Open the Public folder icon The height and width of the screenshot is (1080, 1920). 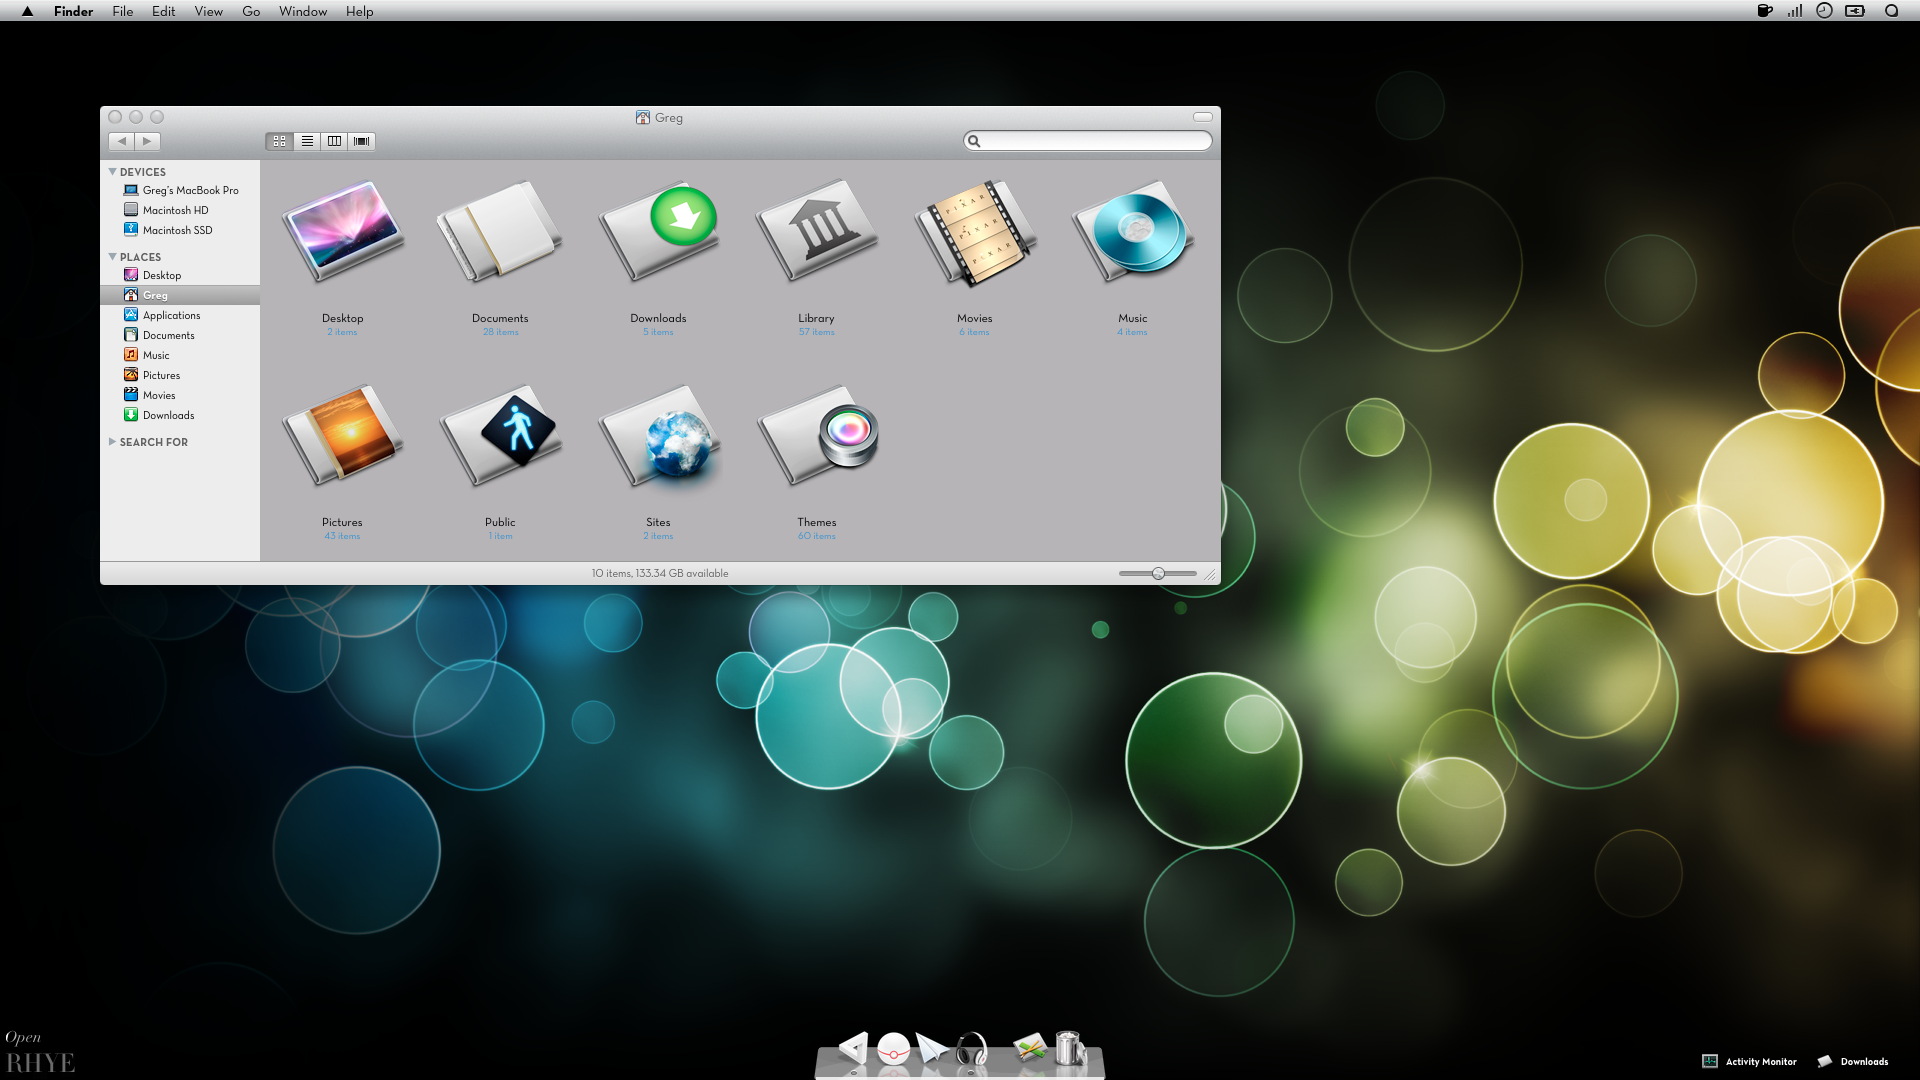click(x=500, y=438)
